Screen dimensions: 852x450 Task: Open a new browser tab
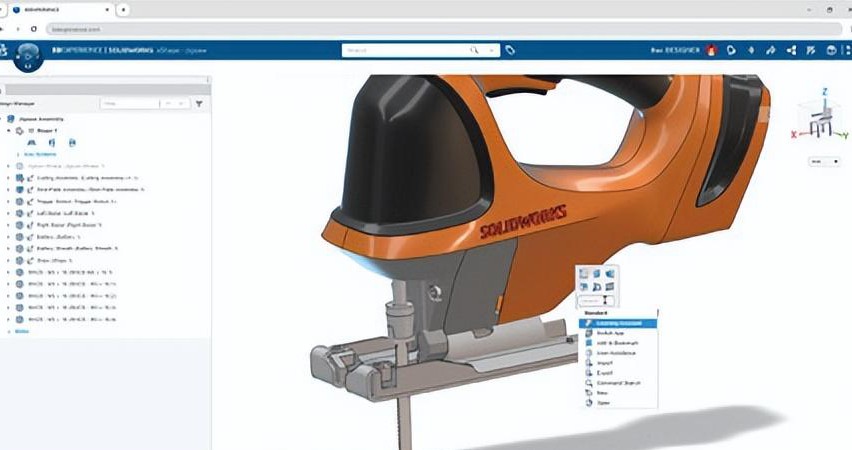click(123, 10)
